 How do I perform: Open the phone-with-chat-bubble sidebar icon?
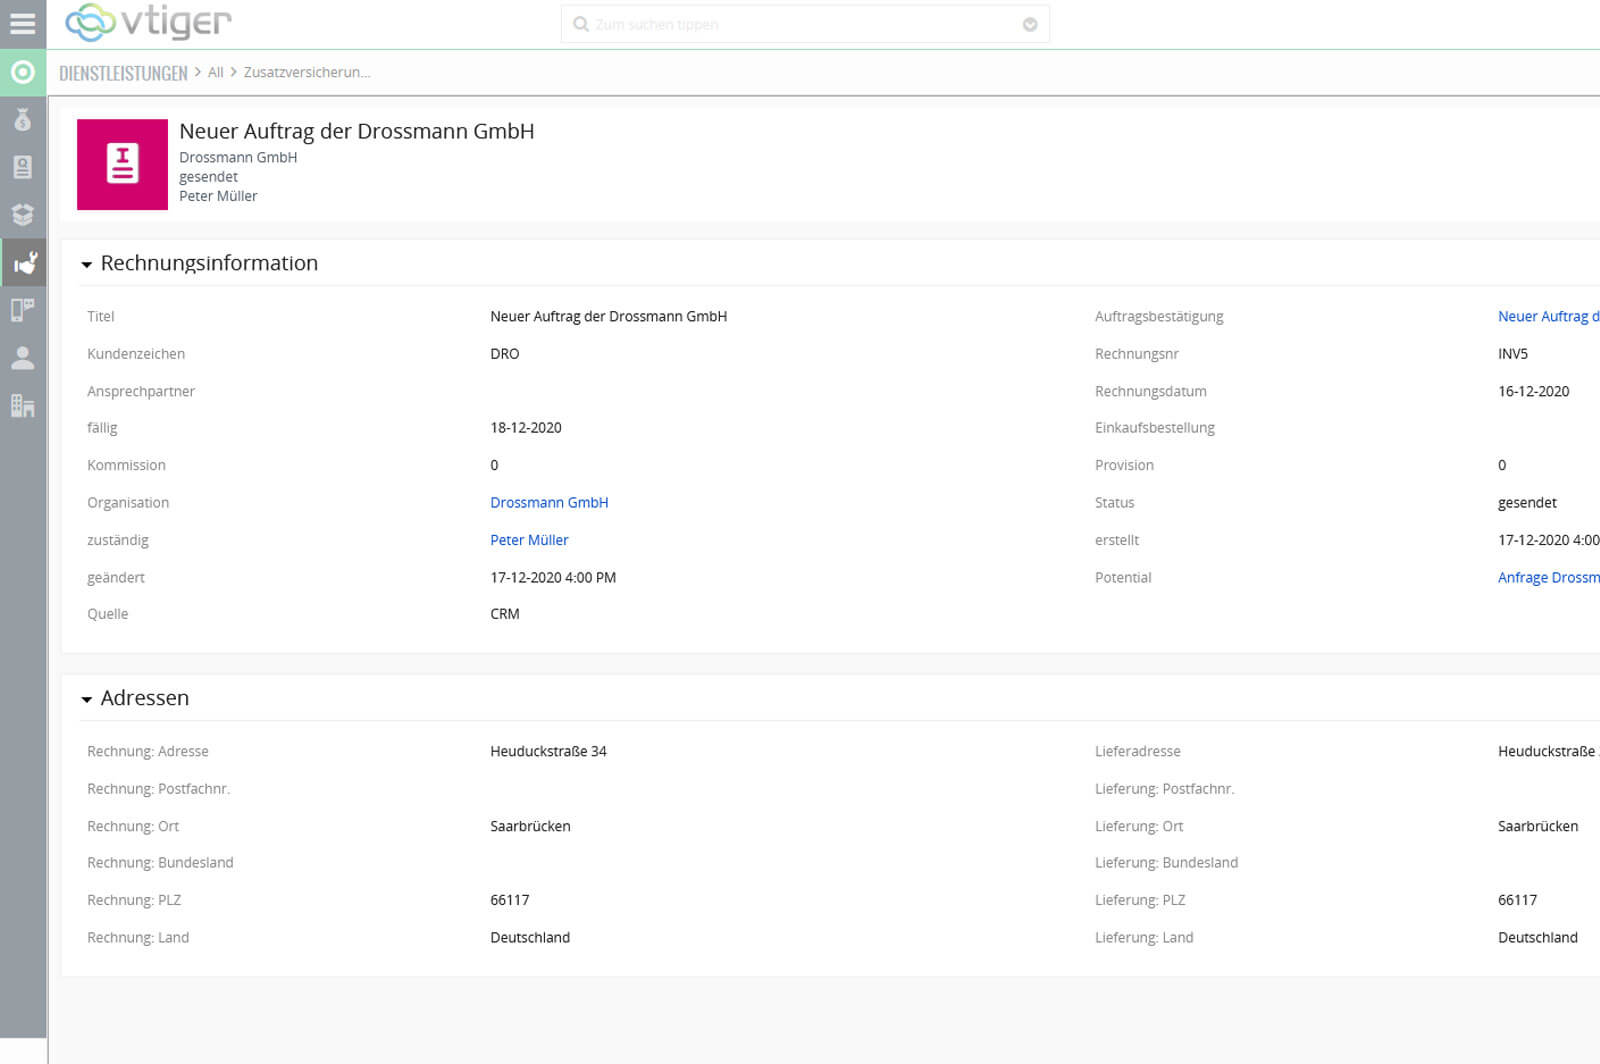pyautogui.click(x=22, y=310)
